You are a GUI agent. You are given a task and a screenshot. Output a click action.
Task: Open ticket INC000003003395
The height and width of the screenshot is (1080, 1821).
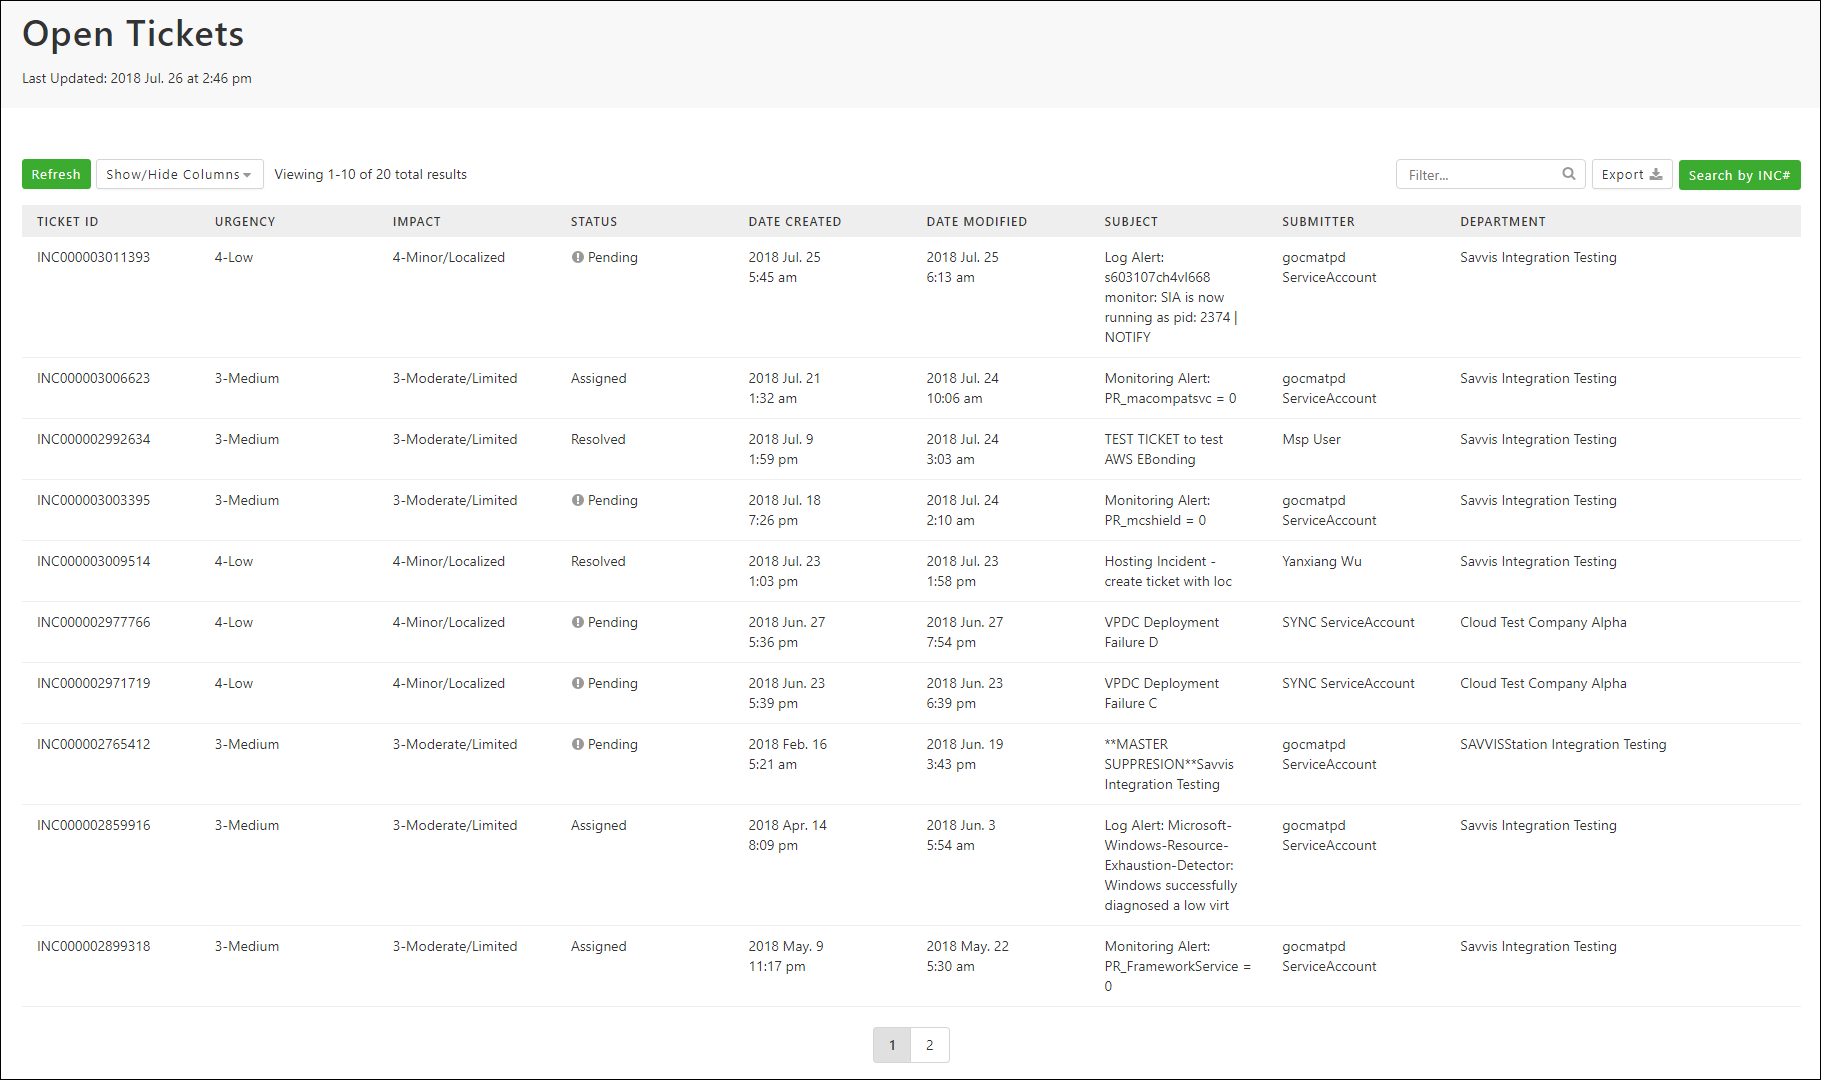click(x=94, y=500)
